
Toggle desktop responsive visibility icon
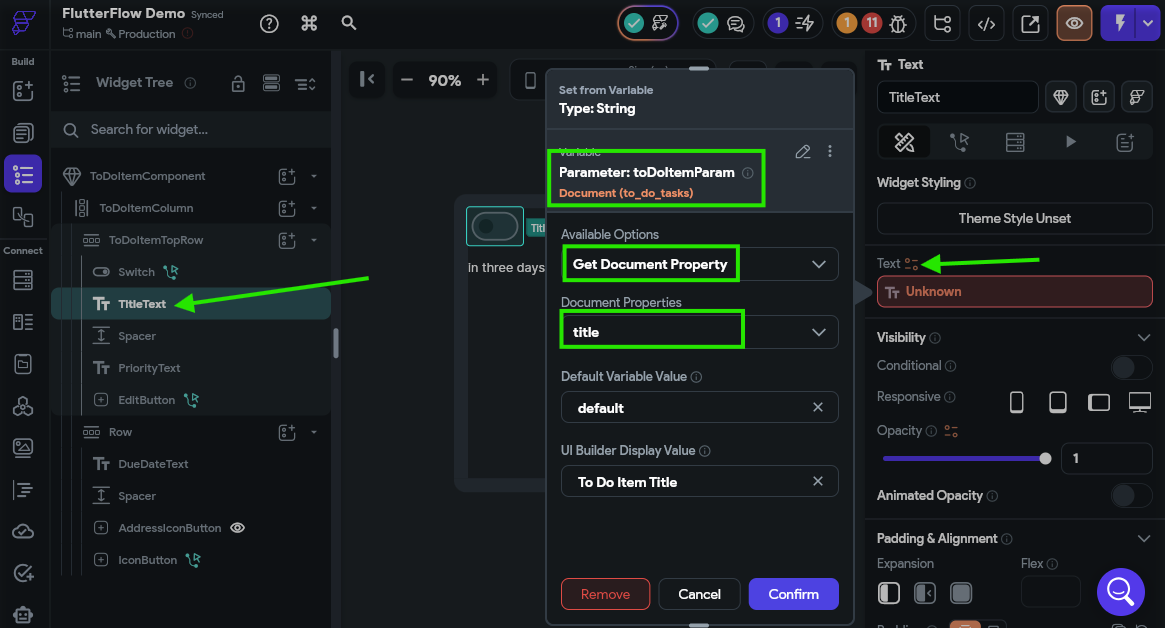click(x=1140, y=402)
